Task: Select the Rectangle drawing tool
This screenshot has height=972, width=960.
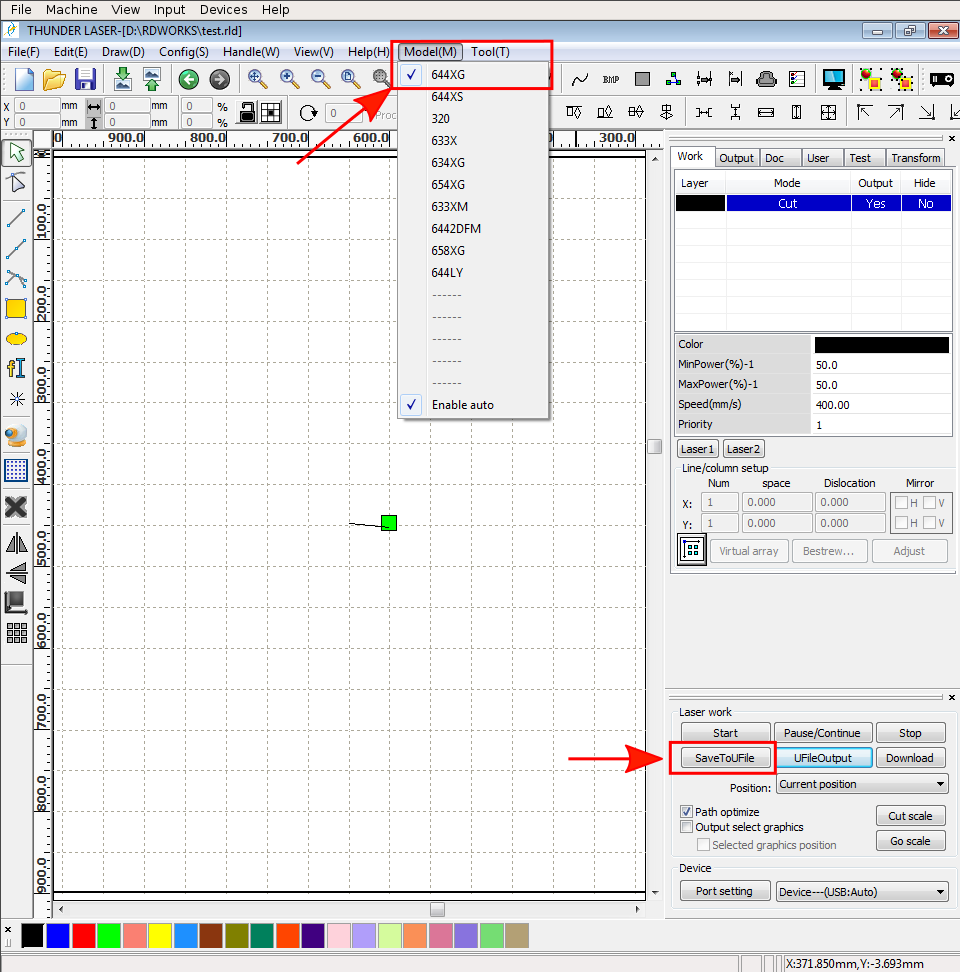Action: [16, 308]
